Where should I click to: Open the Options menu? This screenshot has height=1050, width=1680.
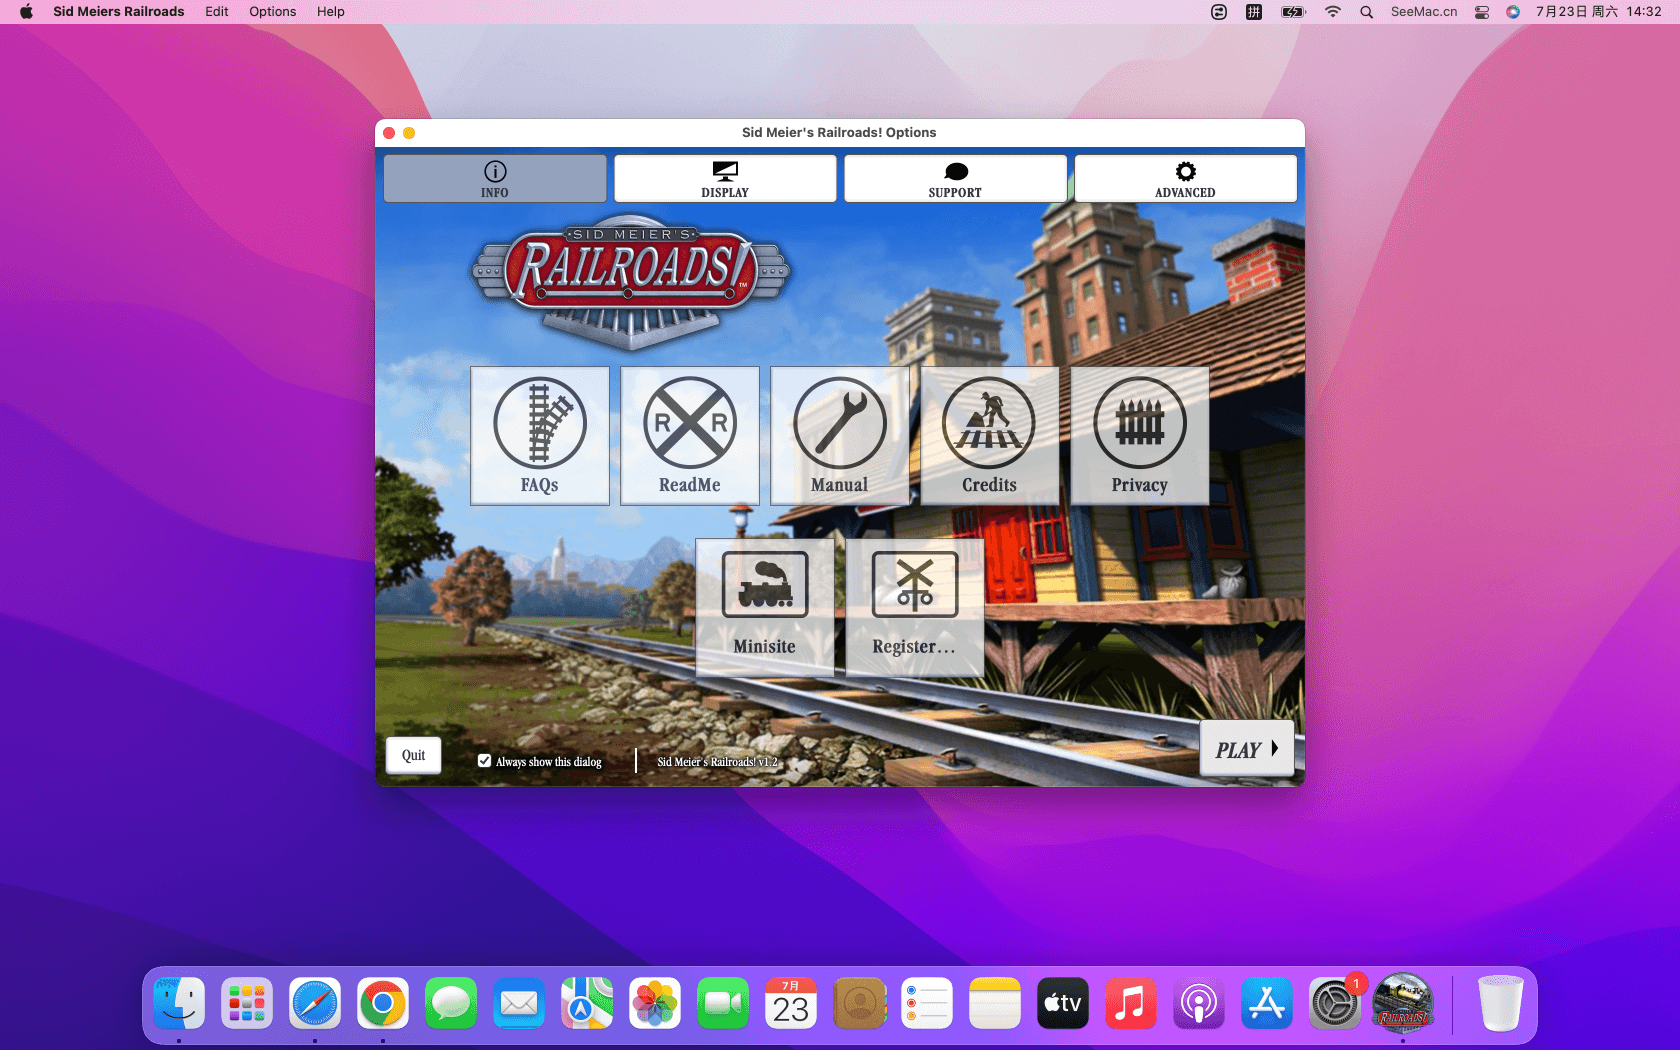(273, 12)
